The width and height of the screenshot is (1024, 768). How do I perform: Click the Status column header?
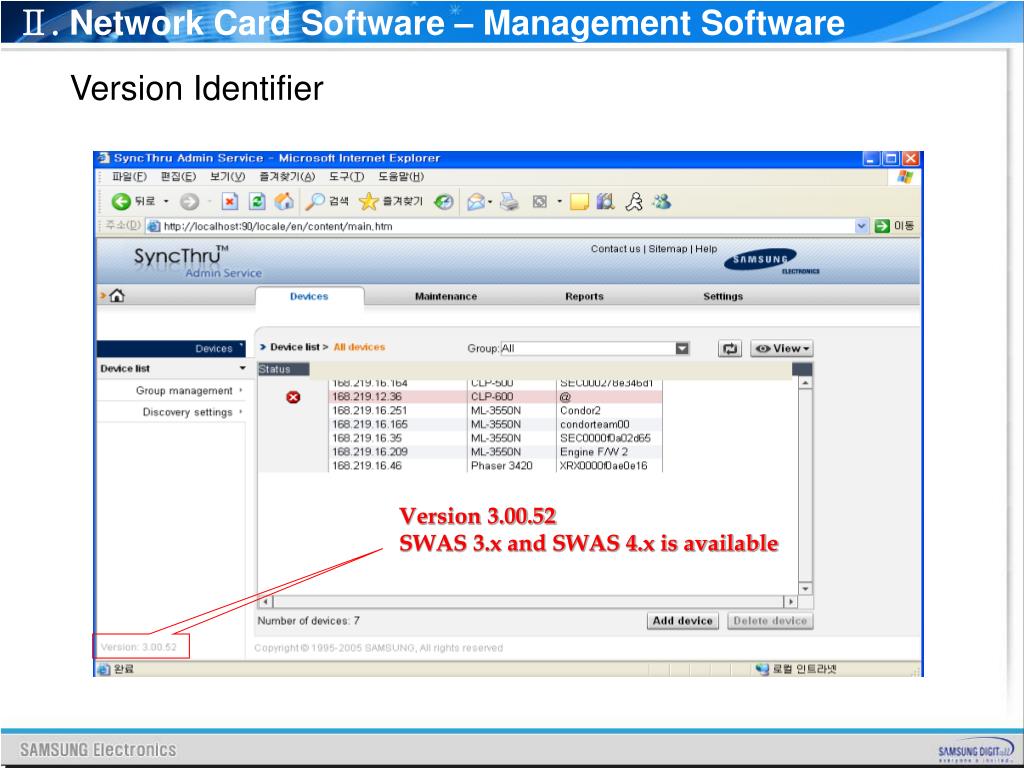coord(283,370)
